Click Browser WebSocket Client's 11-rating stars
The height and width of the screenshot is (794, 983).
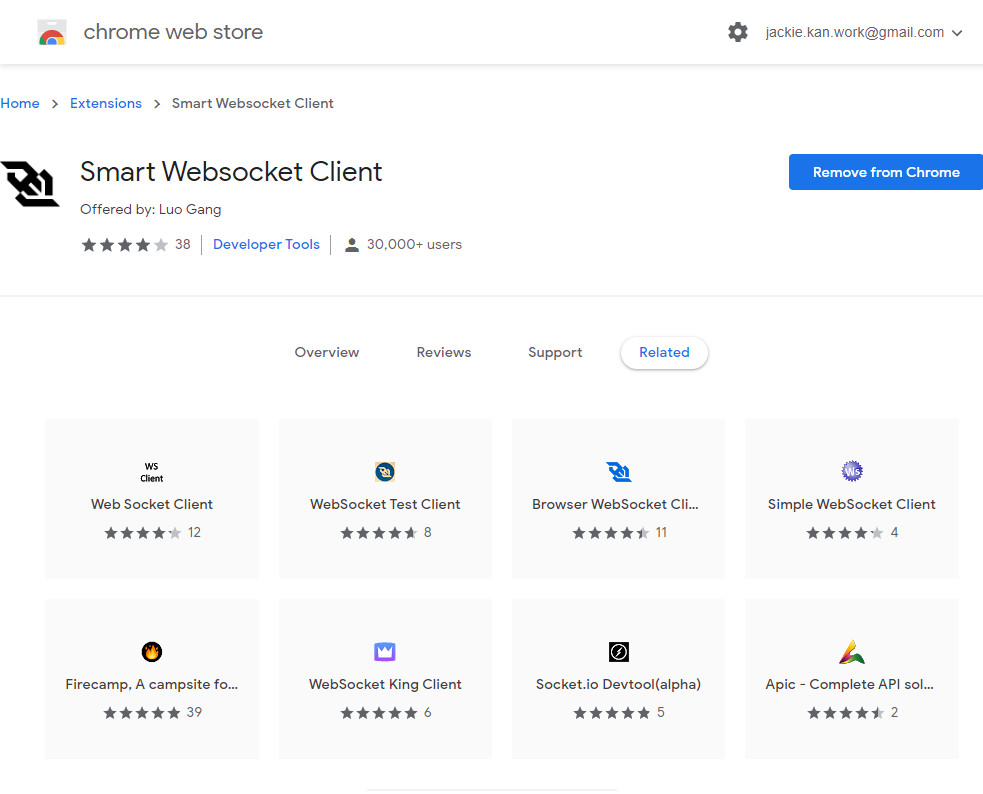611,533
